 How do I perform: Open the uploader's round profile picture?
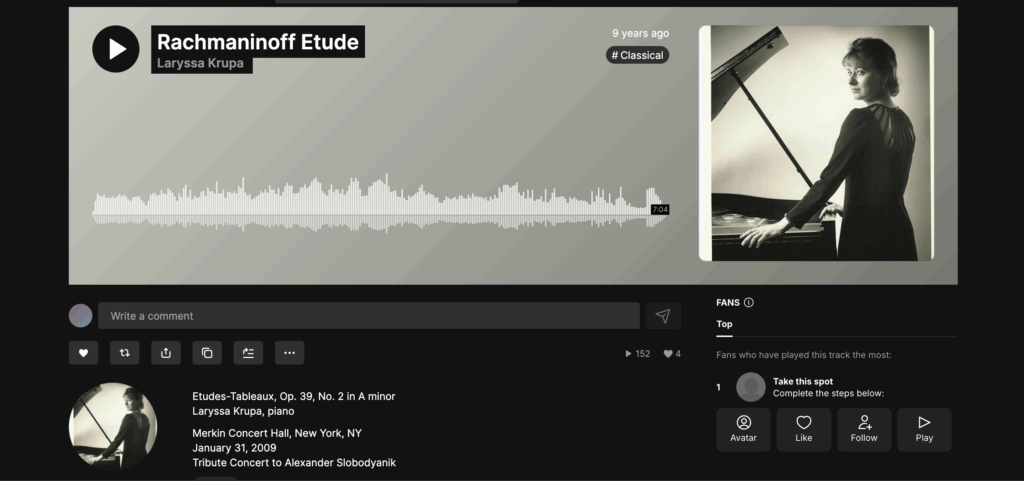(113, 426)
